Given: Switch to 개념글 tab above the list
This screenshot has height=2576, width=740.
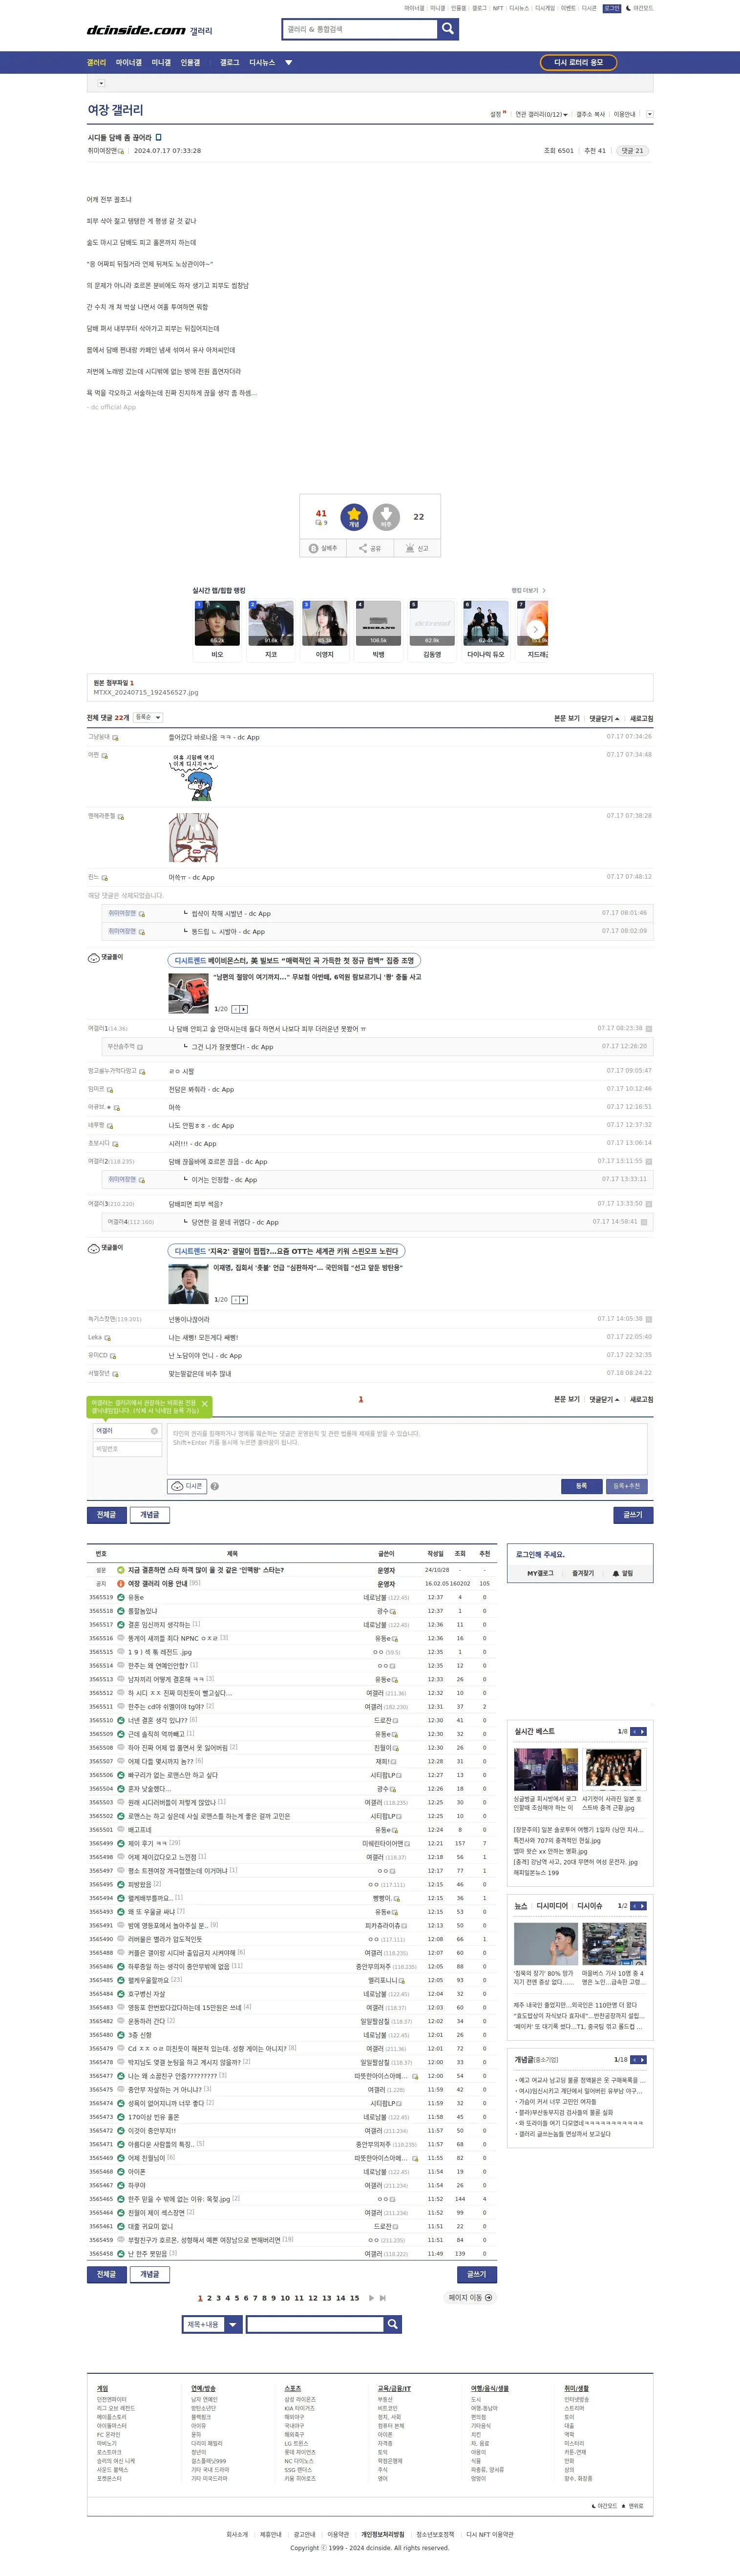Looking at the screenshot, I should click(149, 1514).
